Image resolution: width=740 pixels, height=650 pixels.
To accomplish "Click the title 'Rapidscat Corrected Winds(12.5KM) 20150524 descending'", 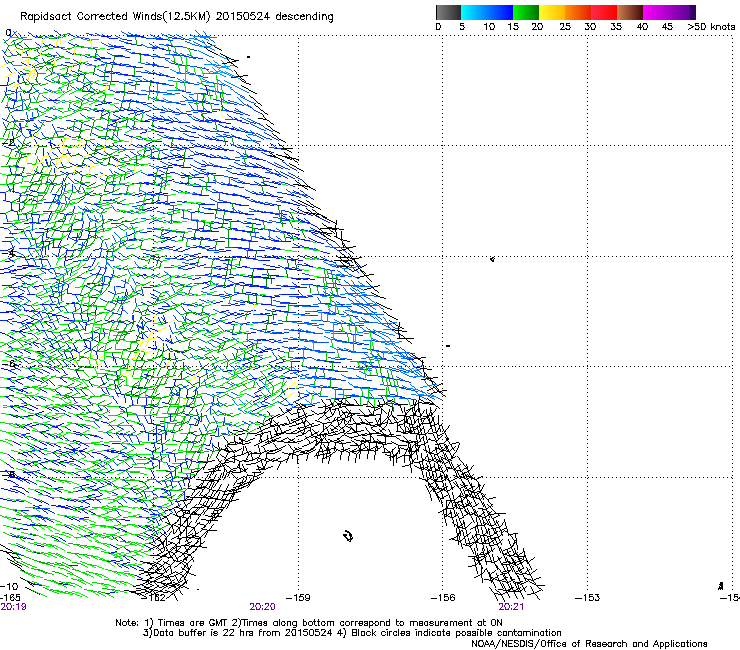I will pos(177,17).
